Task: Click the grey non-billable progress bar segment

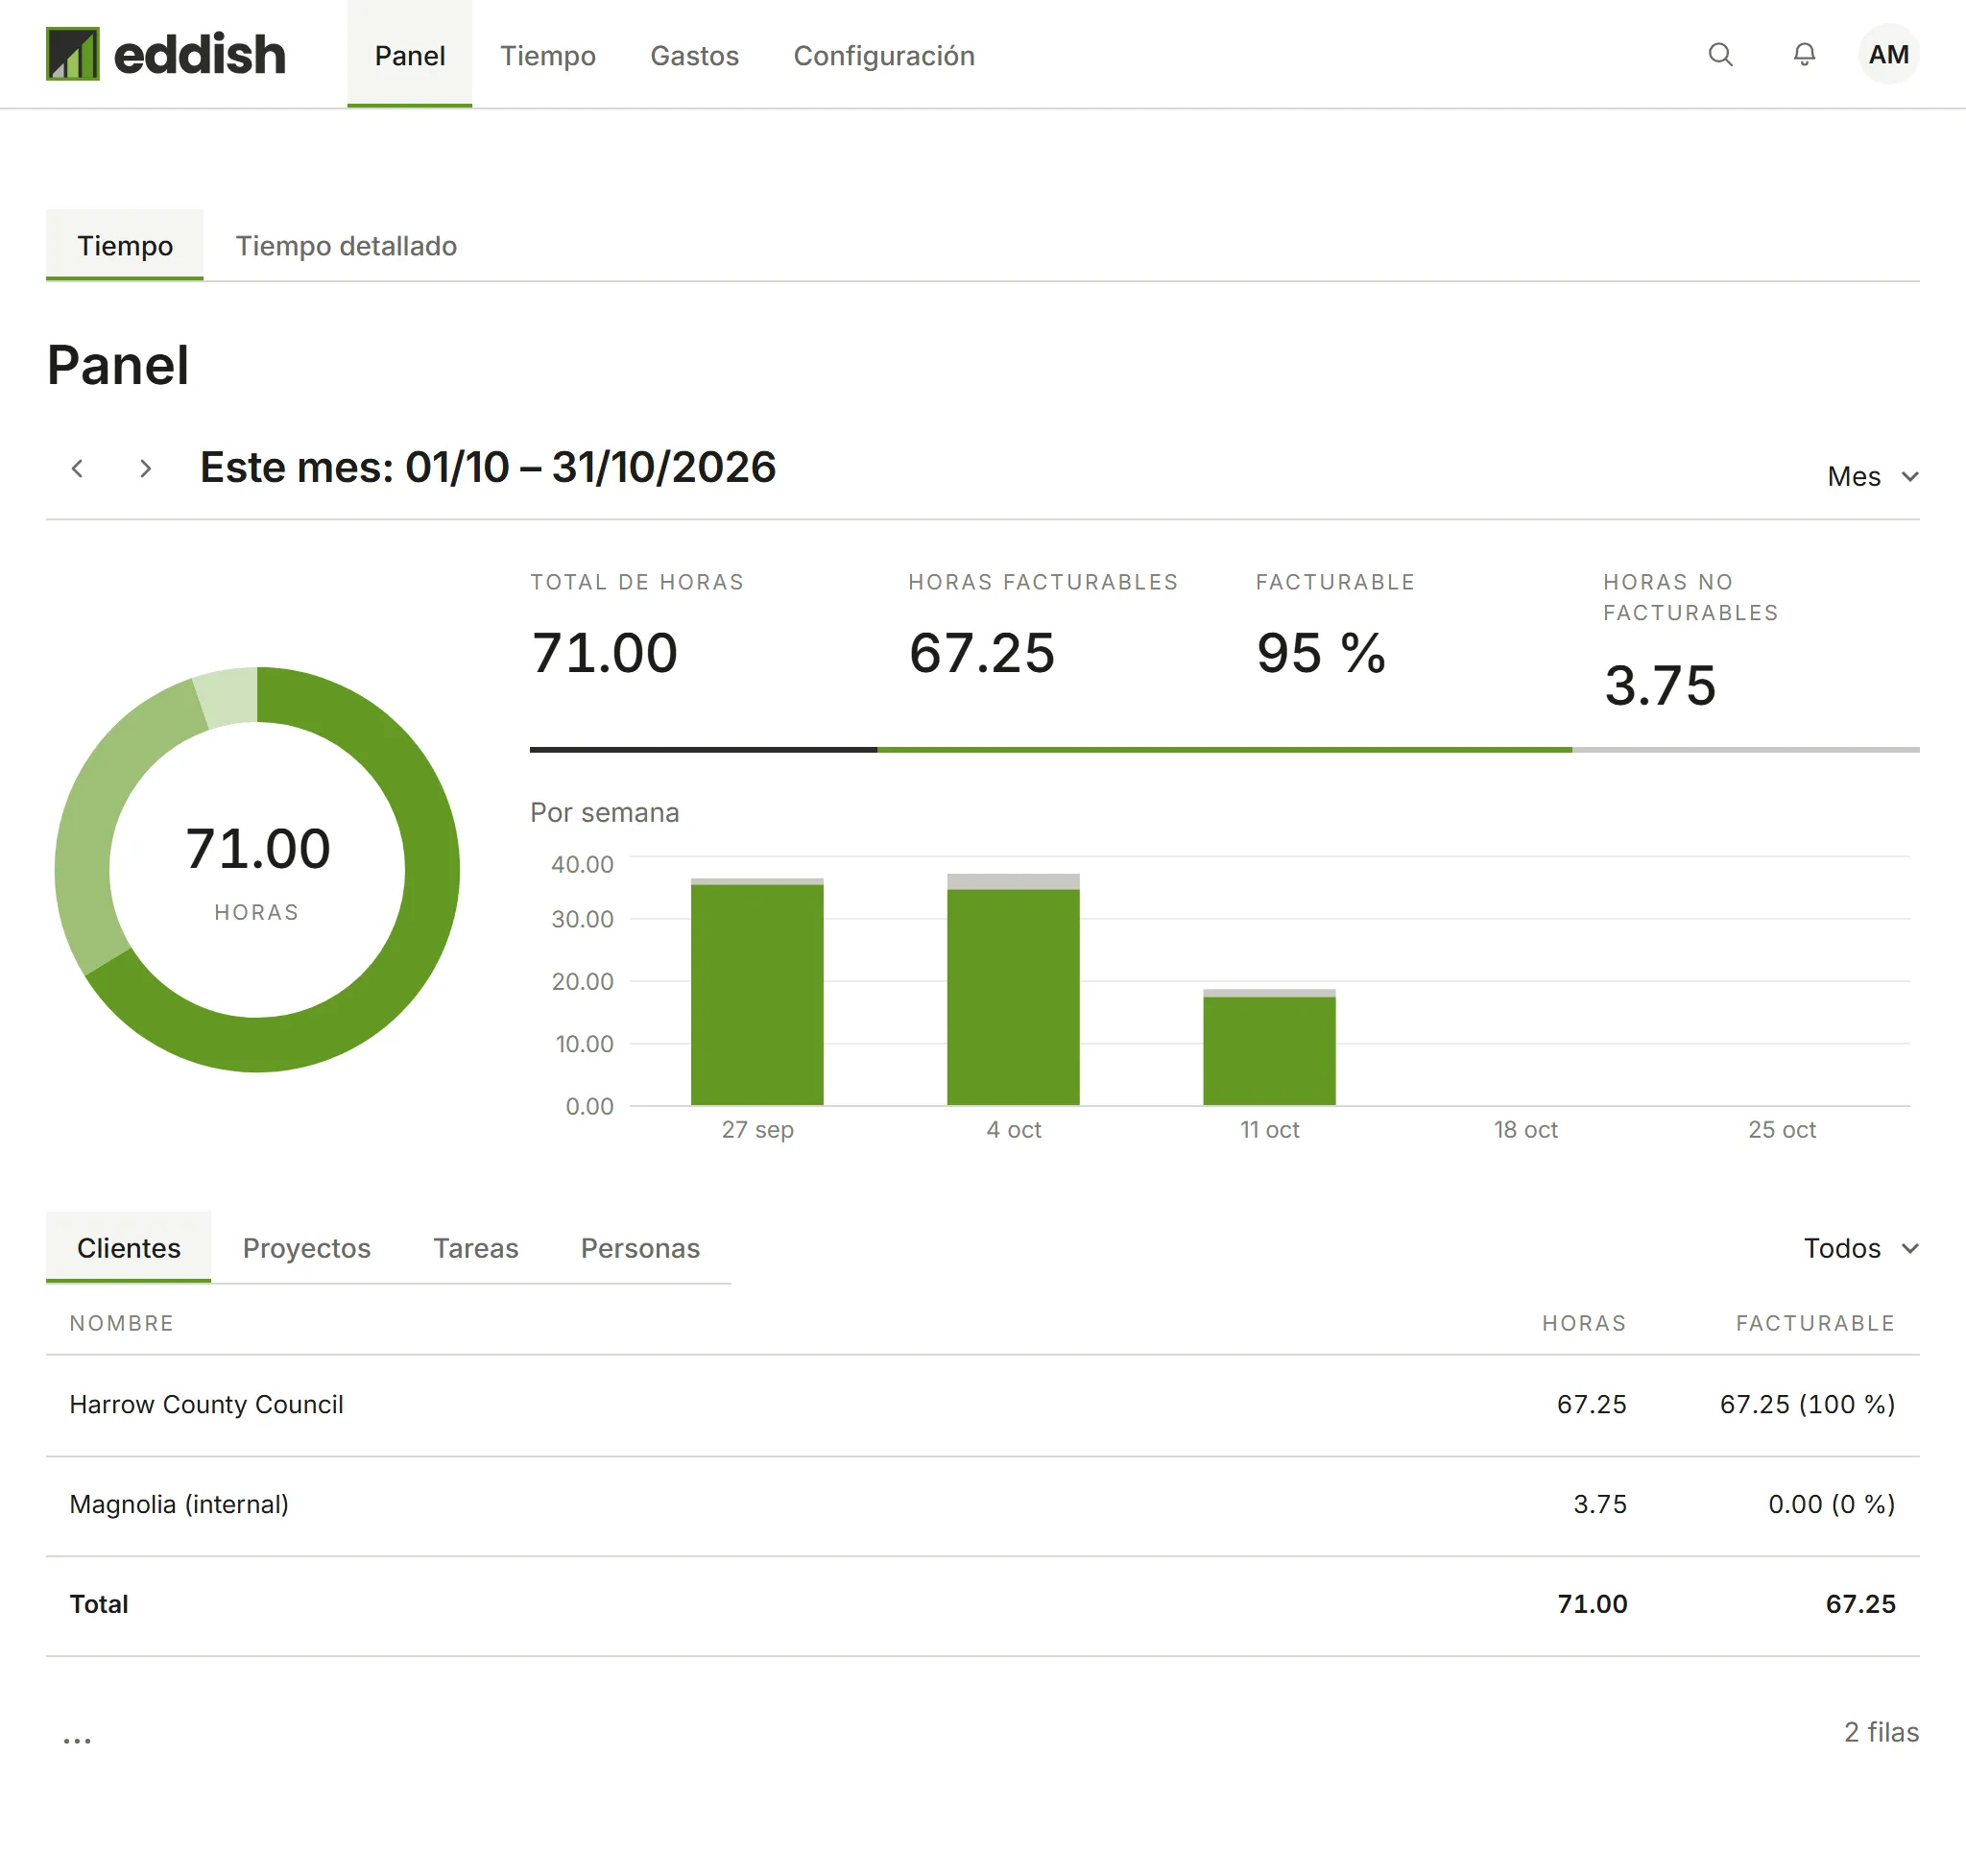Action: (x=1746, y=749)
